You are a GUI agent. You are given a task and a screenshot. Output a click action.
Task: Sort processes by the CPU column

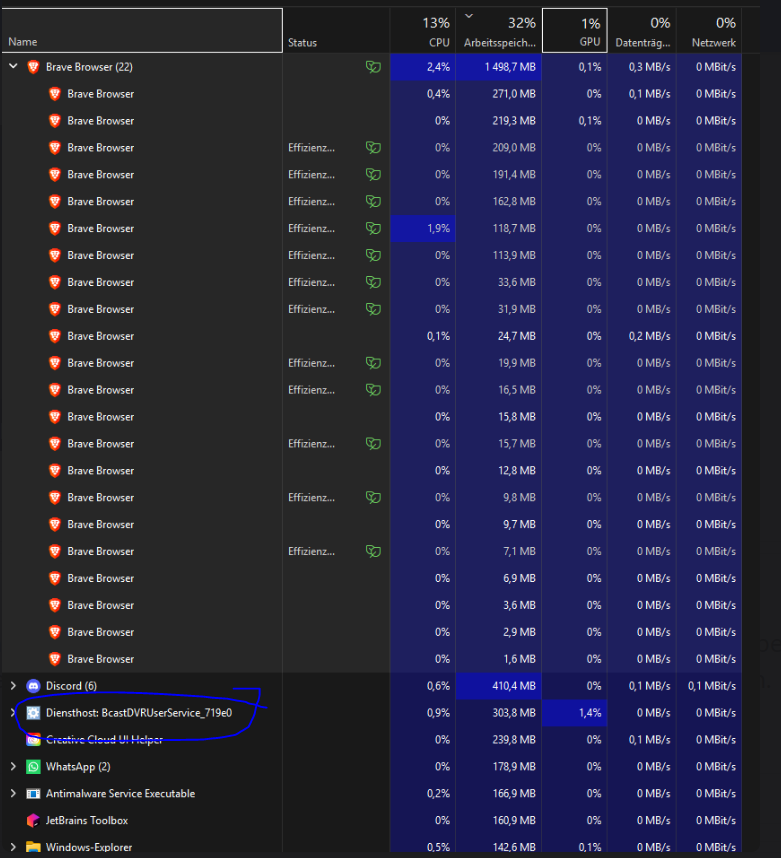tap(423, 31)
